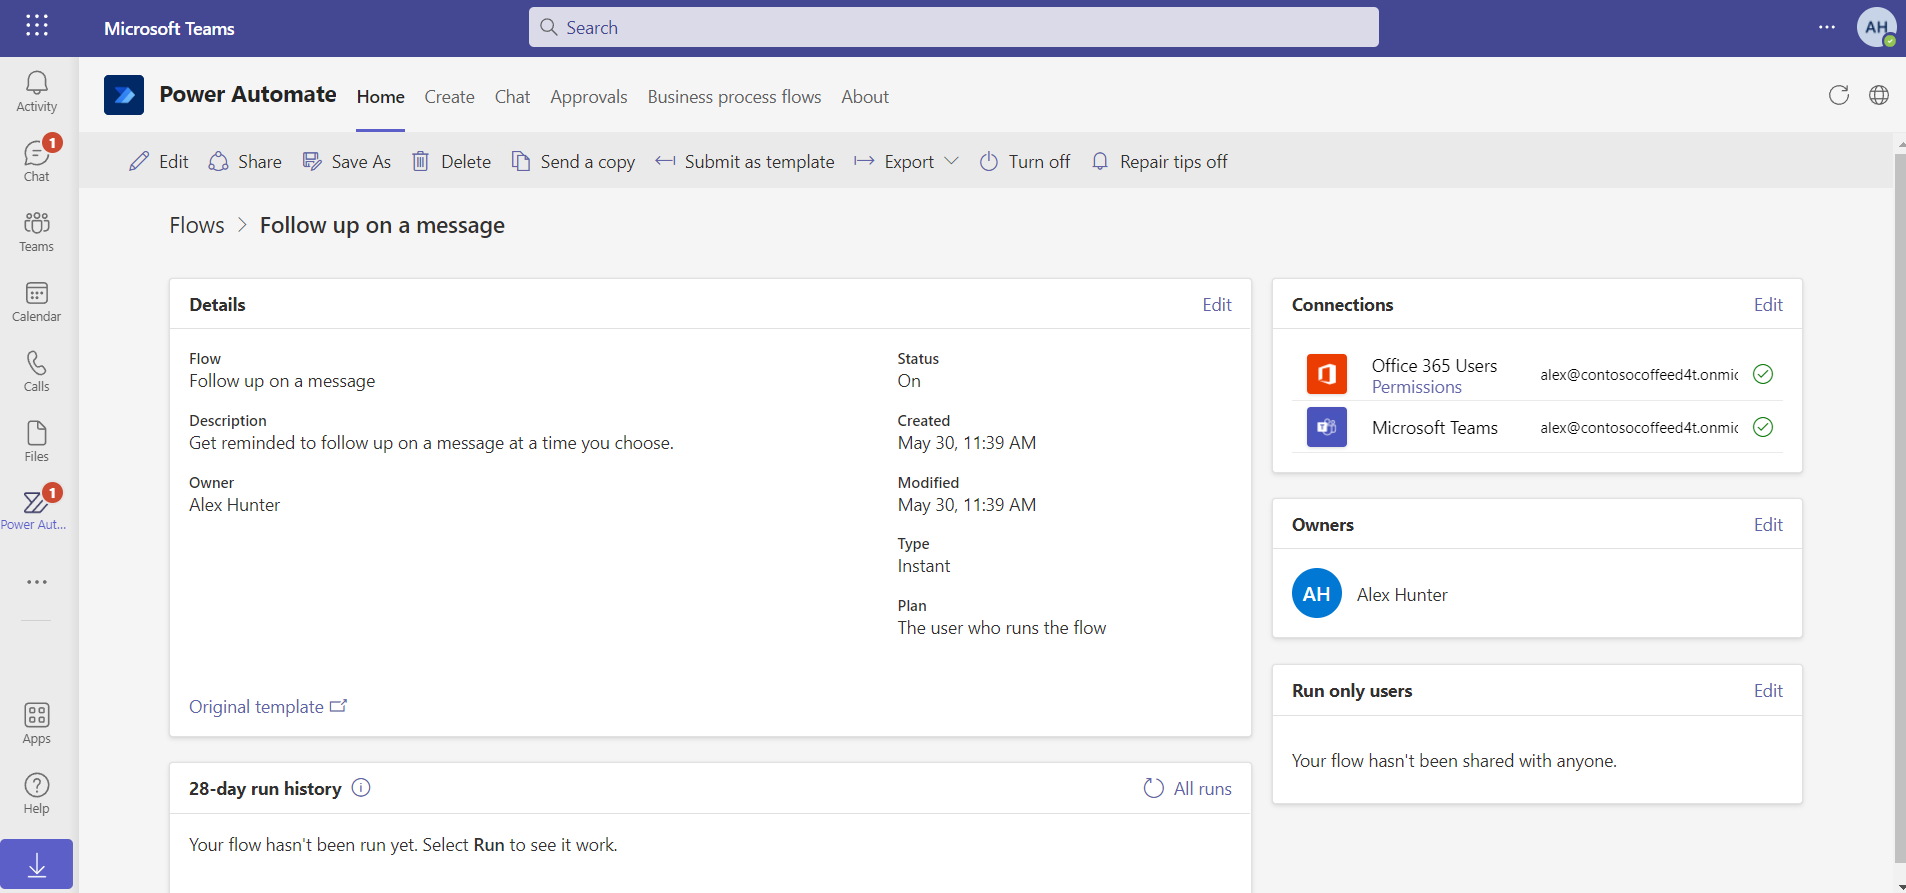1906x893 pixels.
Task: Edit the Details section
Action: click(x=1217, y=304)
